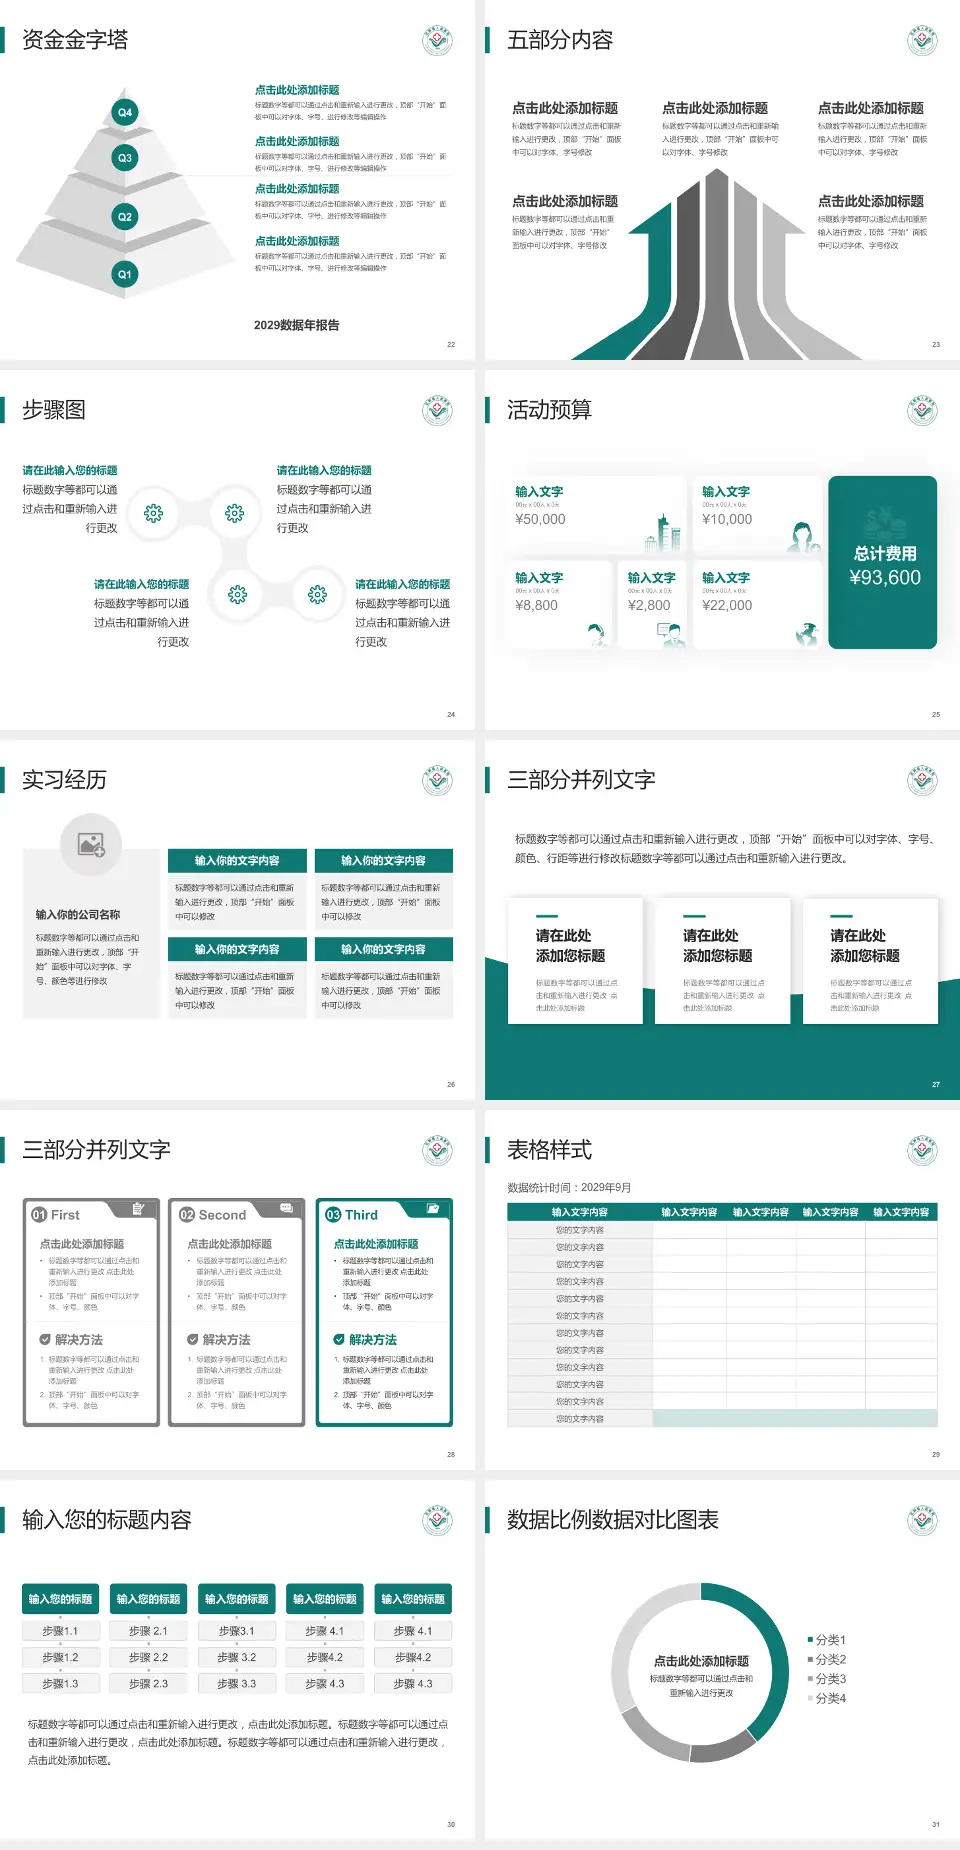This screenshot has height=1850, width=960.
Task: Click the checkmark beside 解决方法 in Second card
Action: [193, 1339]
